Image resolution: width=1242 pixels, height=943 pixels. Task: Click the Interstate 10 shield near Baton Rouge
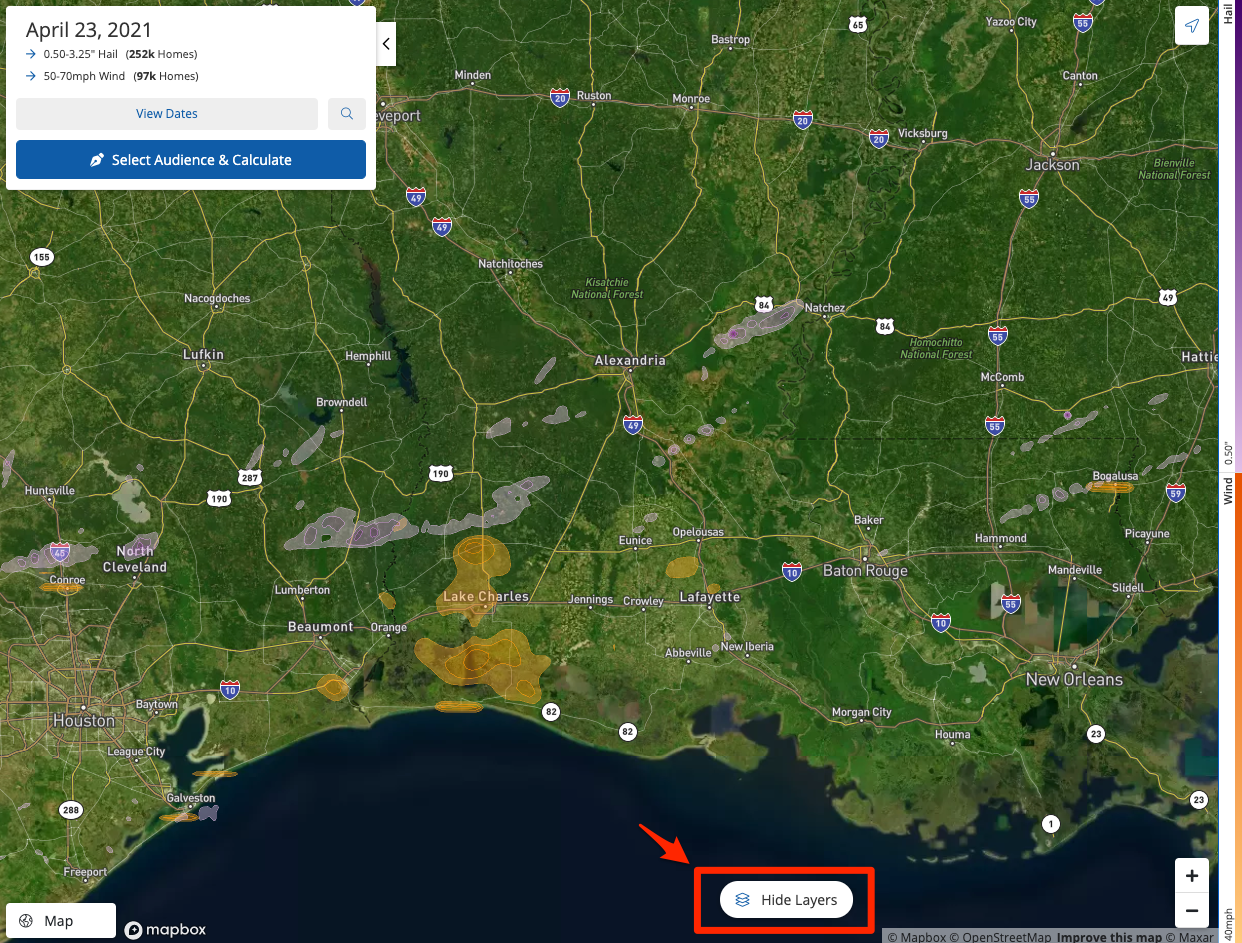(792, 571)
